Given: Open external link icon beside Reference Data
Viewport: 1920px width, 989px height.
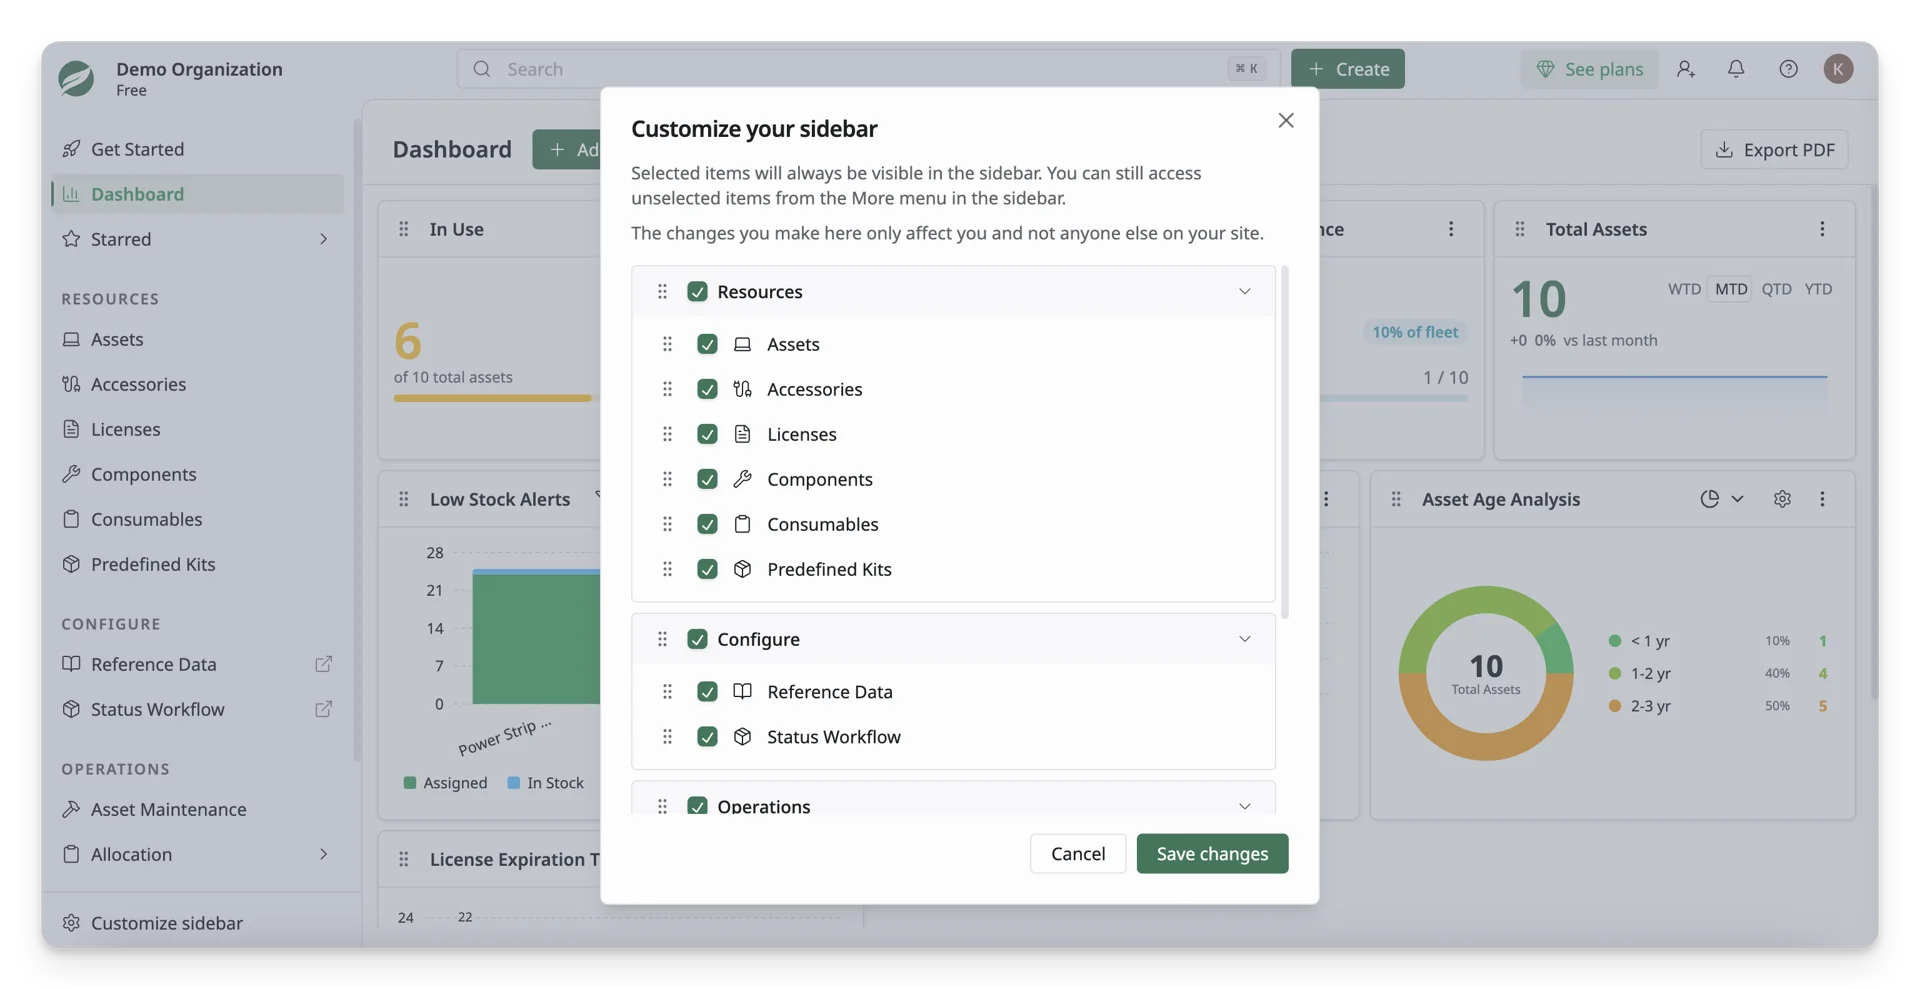Looking at the screenshot, I should pos(323,664).
